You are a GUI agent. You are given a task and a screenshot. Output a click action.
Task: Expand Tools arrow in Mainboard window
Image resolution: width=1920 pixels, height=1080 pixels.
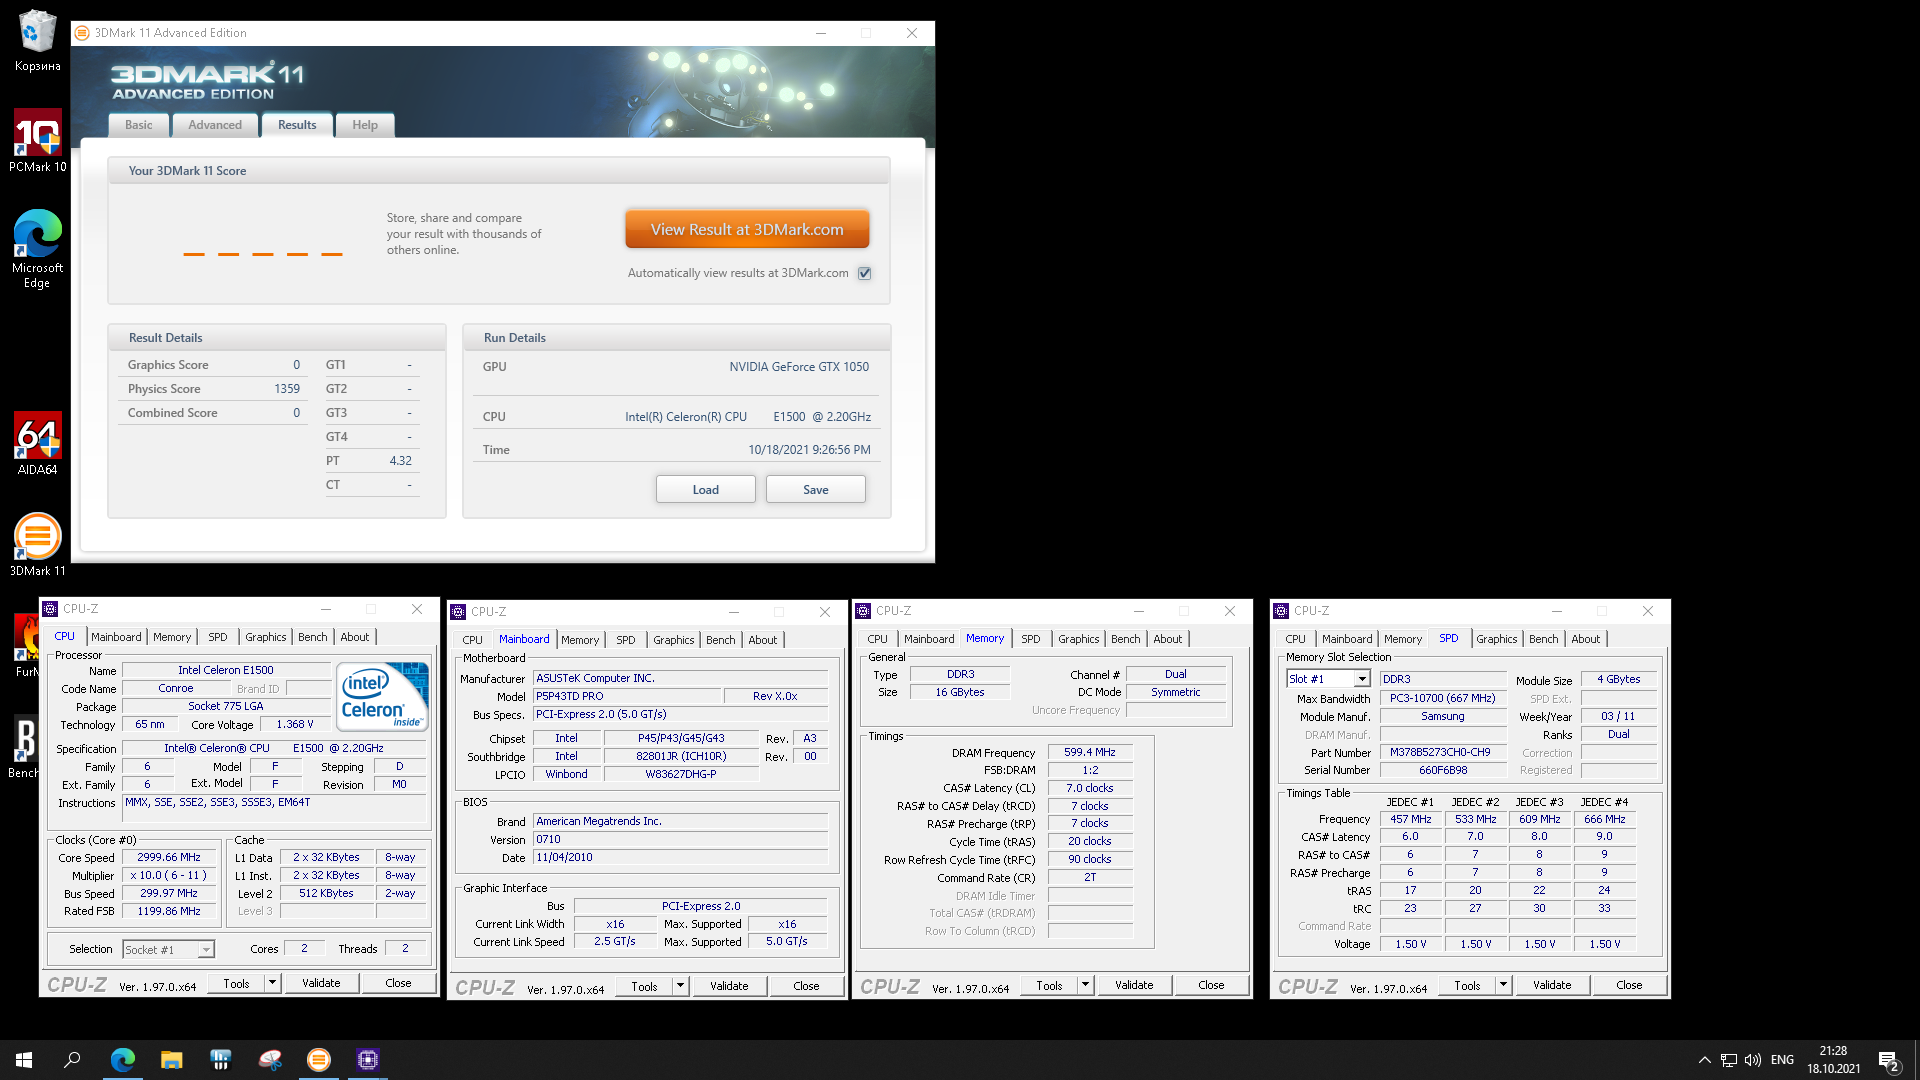680,986
